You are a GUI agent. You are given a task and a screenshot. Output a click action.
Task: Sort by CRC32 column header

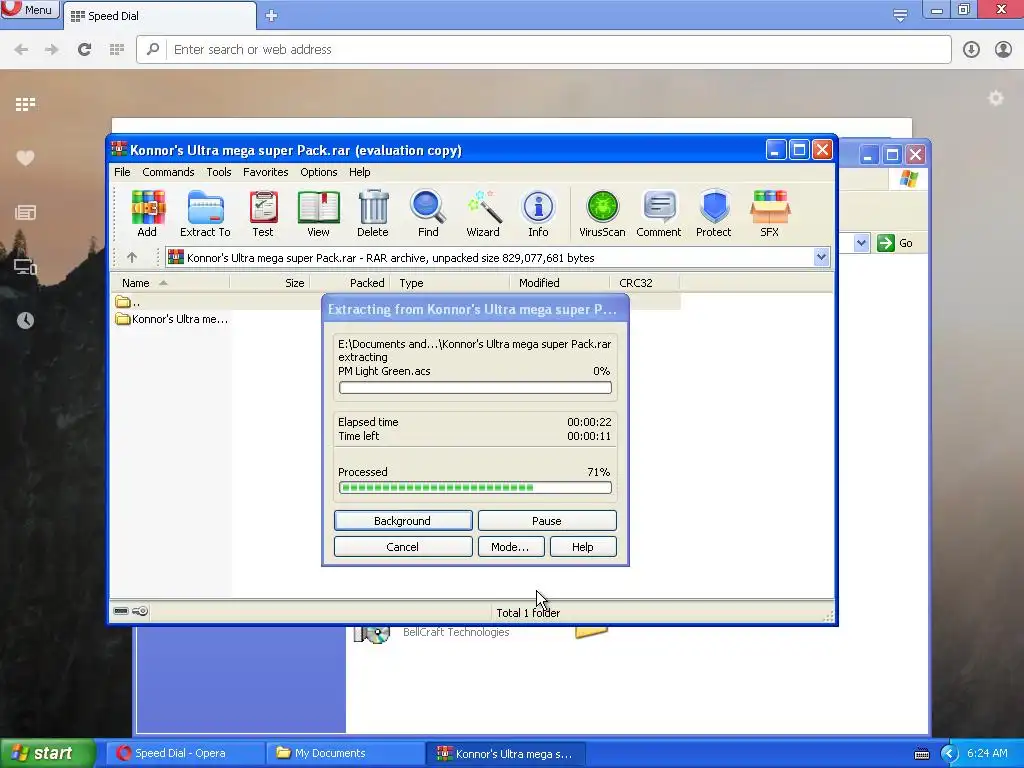pyautogui.click(x=645, y=283)
